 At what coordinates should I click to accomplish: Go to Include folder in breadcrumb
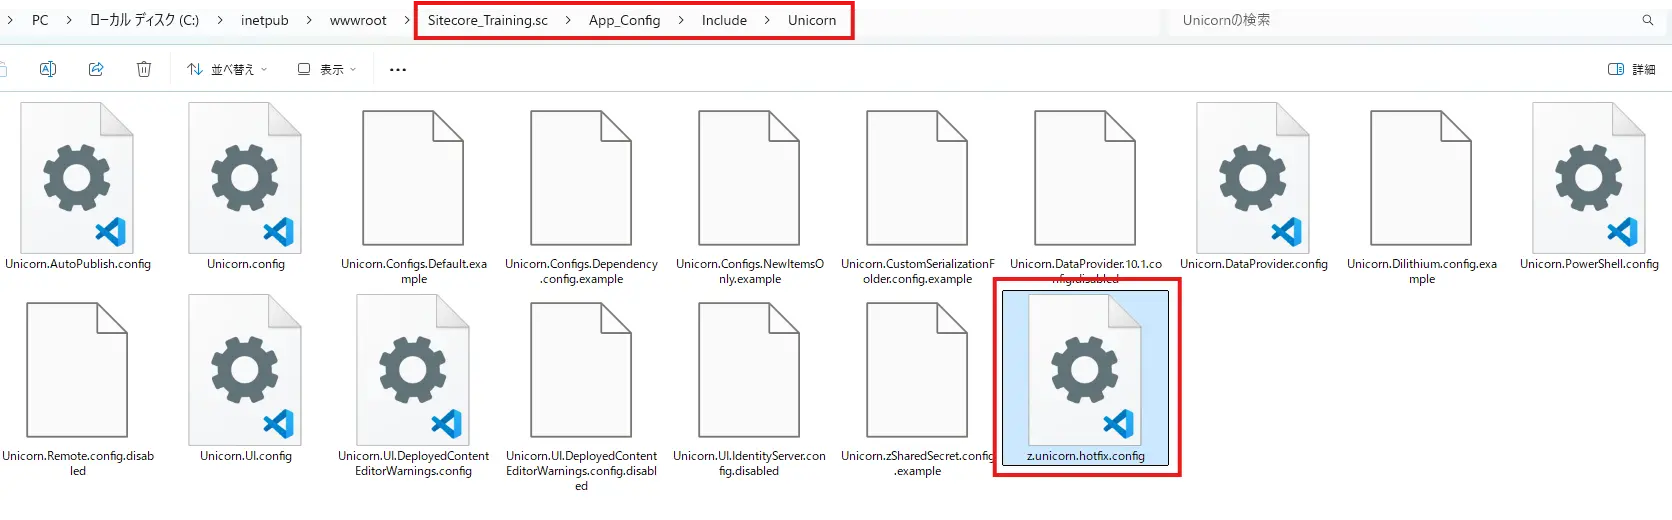tap(724, 20)
